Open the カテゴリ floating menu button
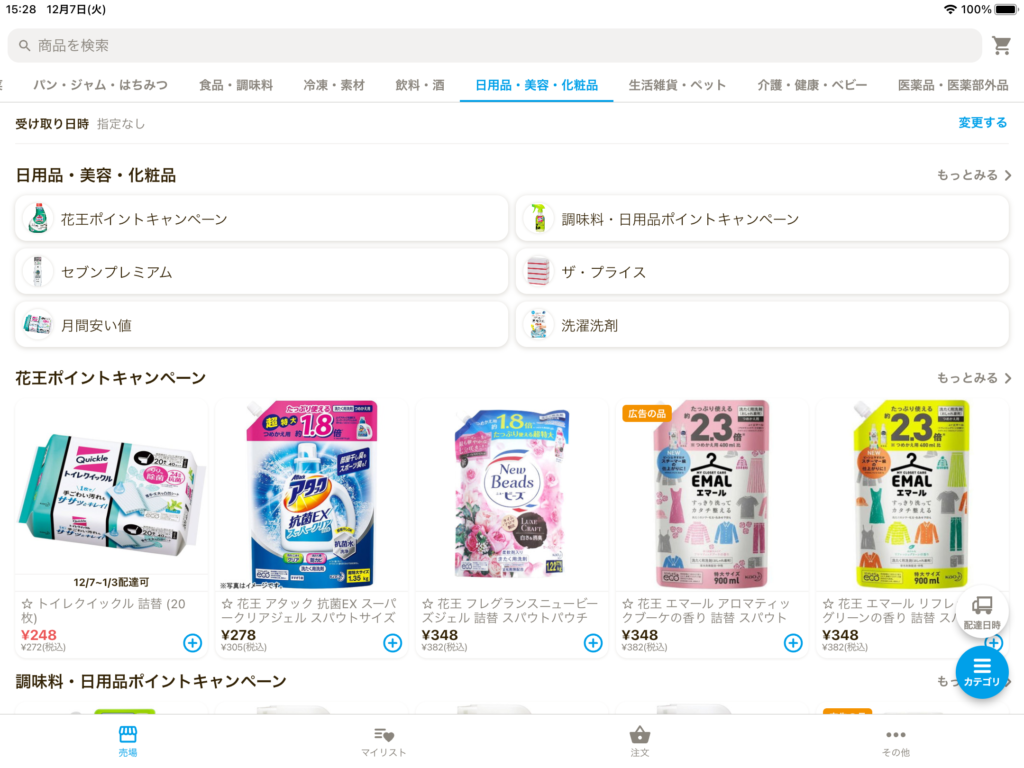Viewport: 1024px width, 768px height. click(982, 672)
